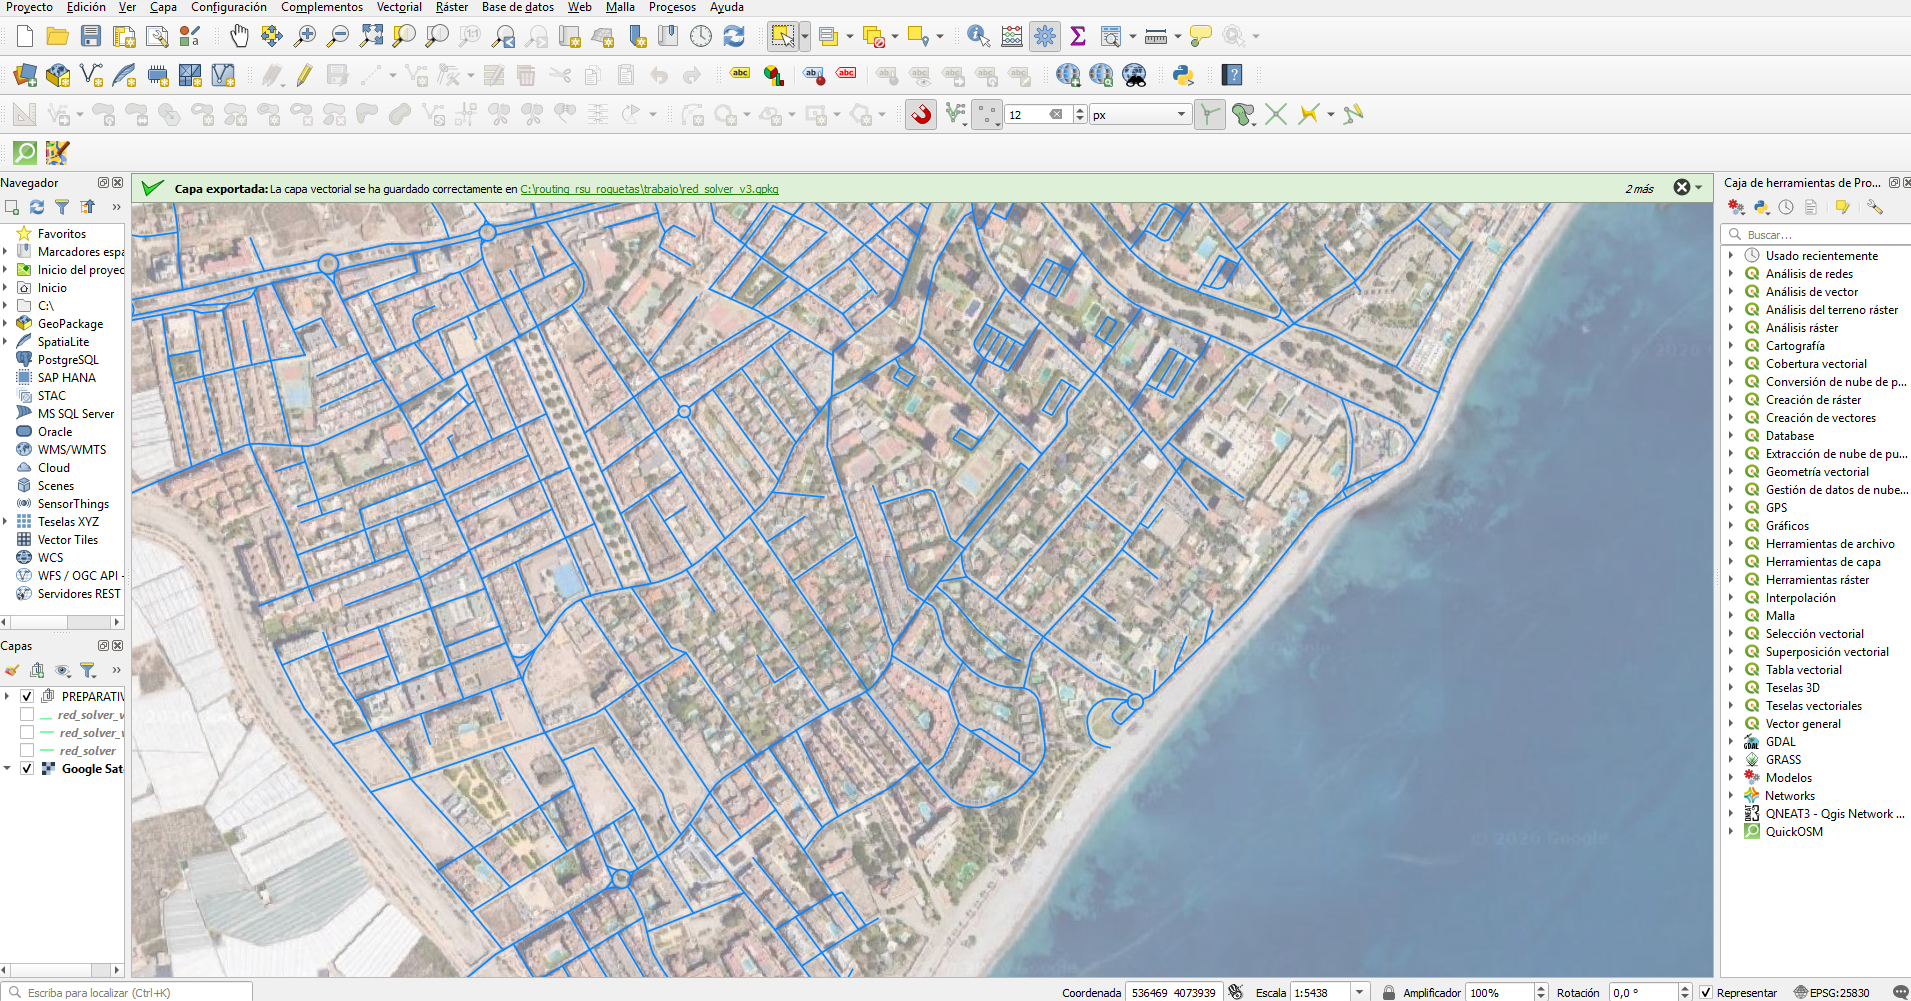Open Data Source Manager
Image resolution: width=1911 pixels, height=1001 pixels.
click(x=25, y=75)
